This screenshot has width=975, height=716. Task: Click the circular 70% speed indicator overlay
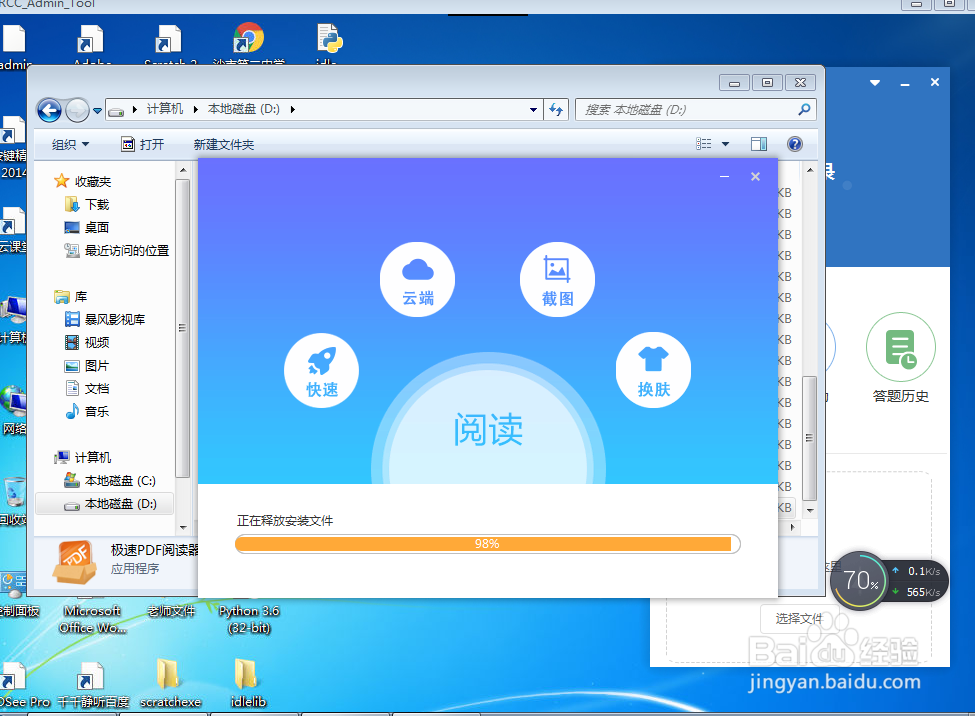click(x=862, y=580)
